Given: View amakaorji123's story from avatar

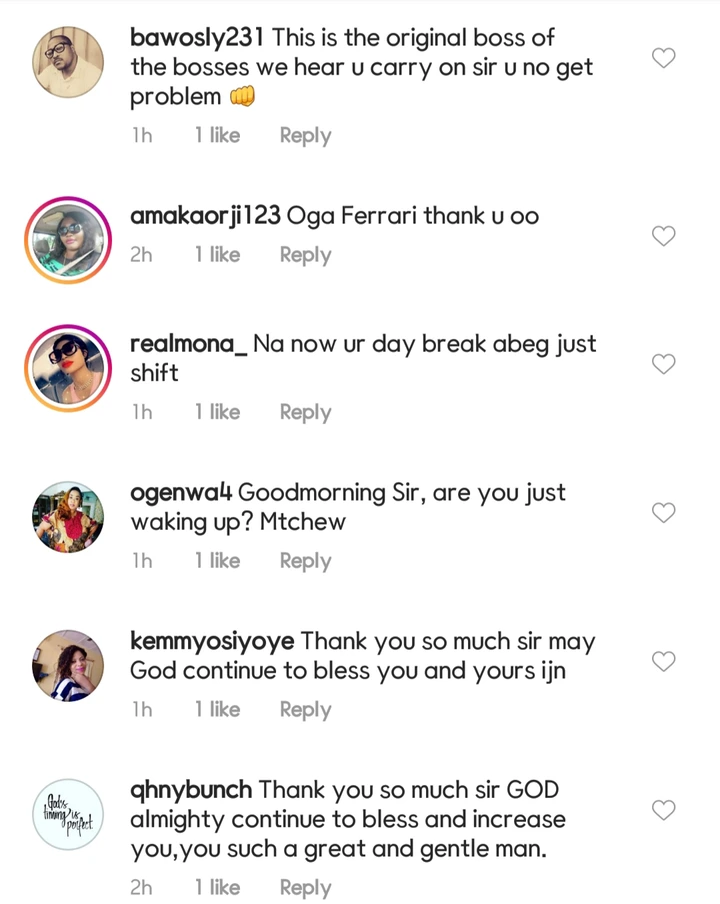Looking at the screenshot, I should pos(68,240).
